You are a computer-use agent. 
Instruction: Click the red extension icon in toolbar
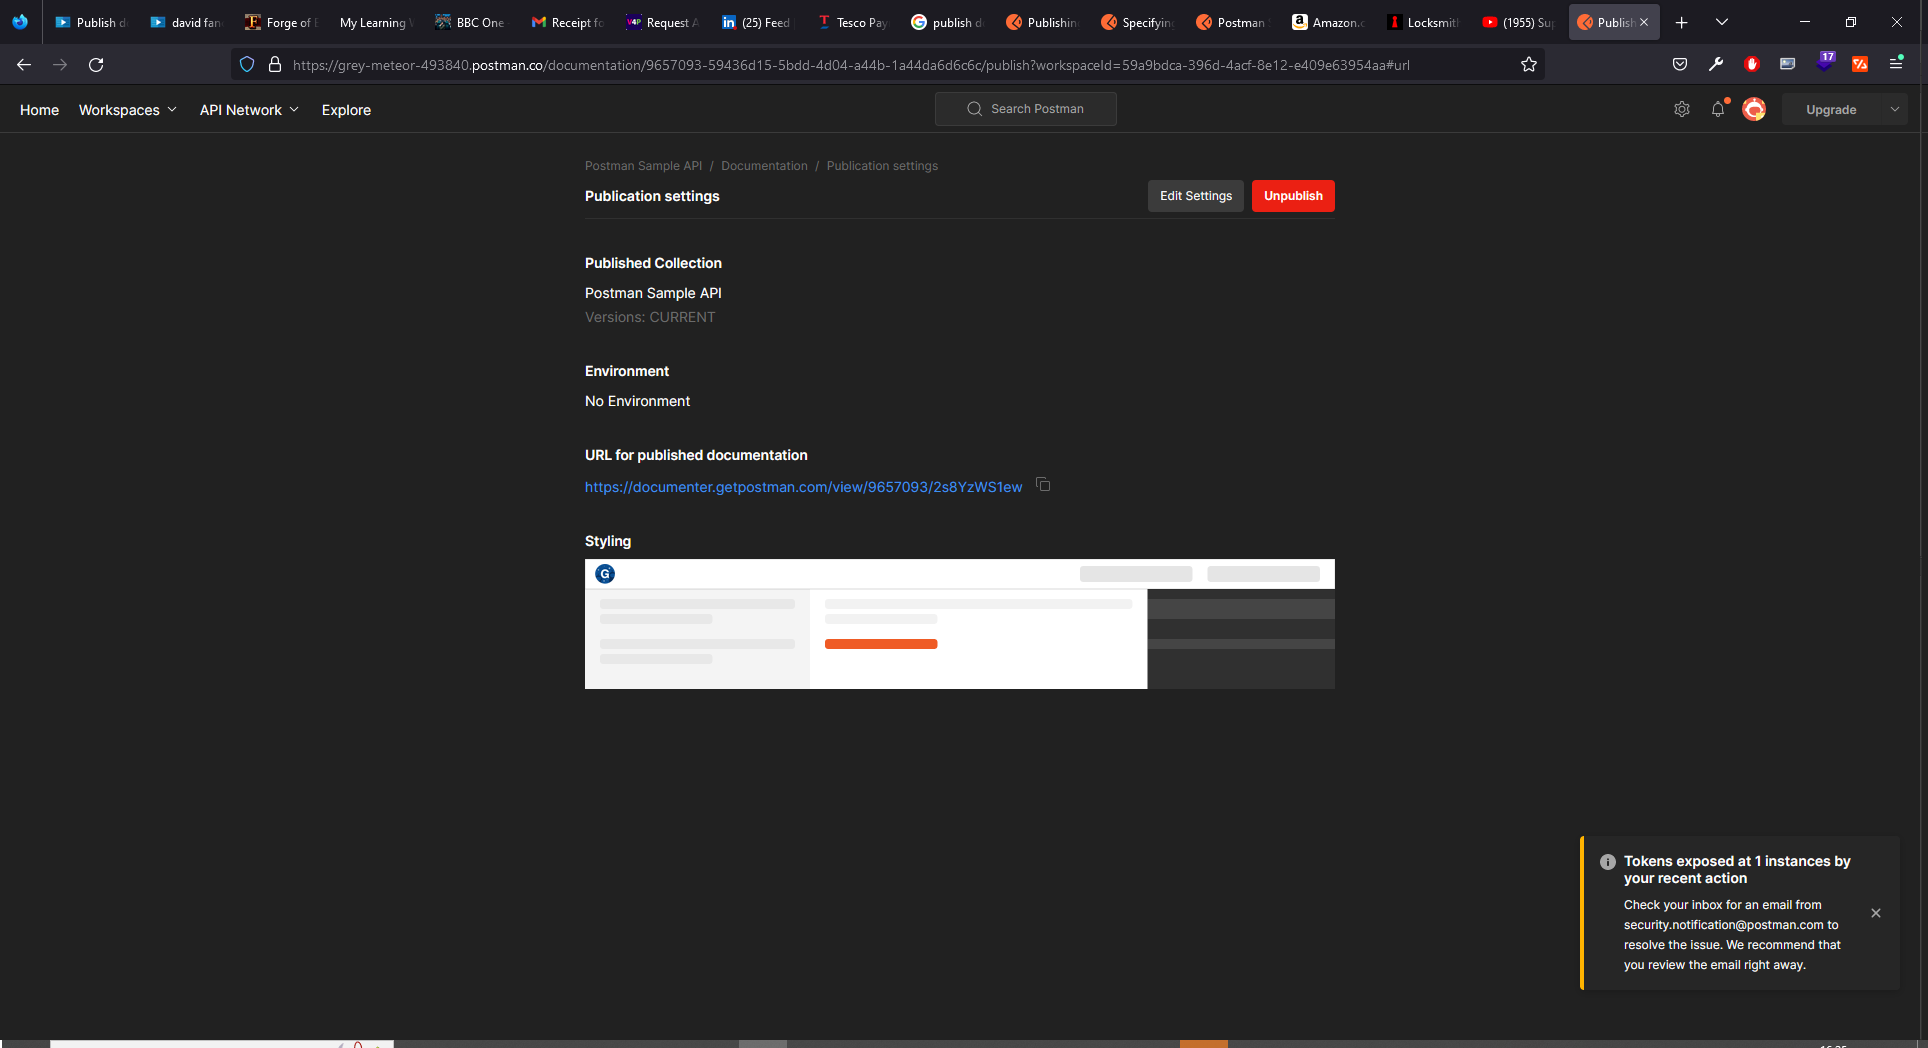(1752, 64)
